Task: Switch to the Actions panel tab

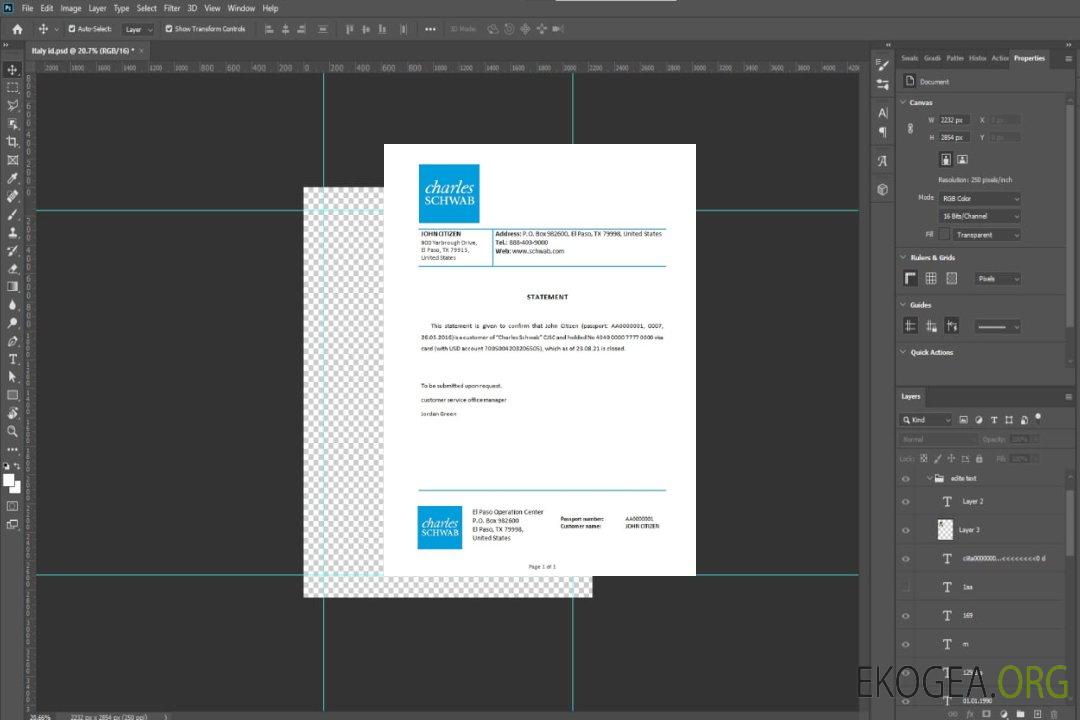Action: [x=999, y=58]
